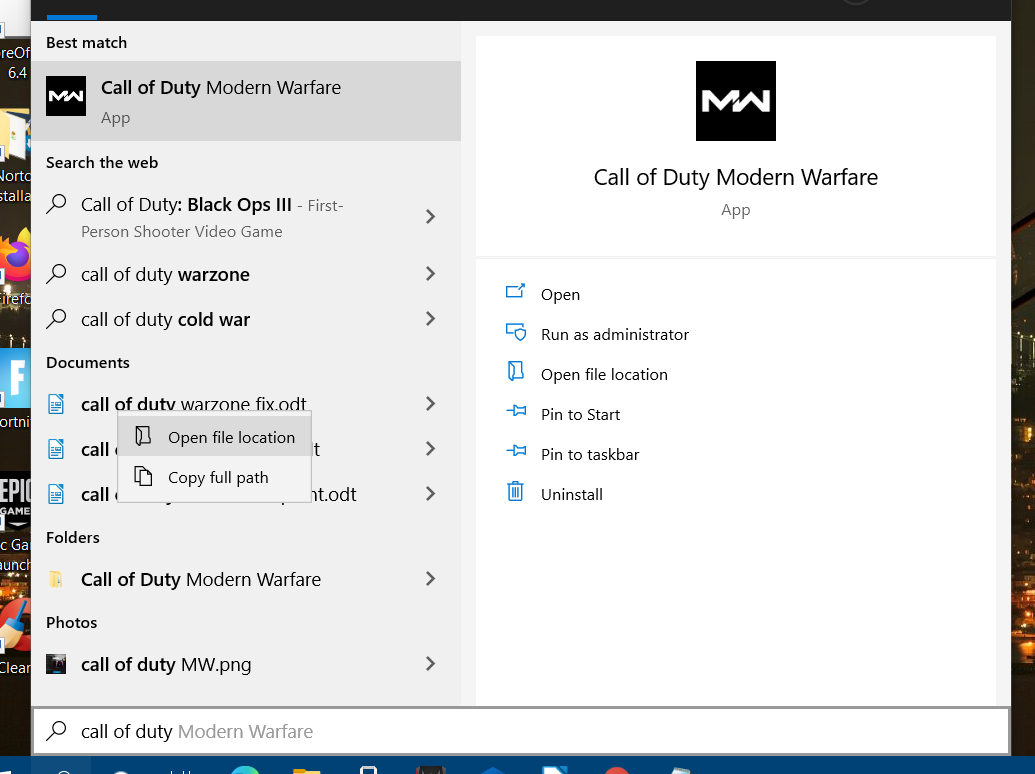Choose Open file location in context menu
1035x774 pixels.
tap(215, 437)
